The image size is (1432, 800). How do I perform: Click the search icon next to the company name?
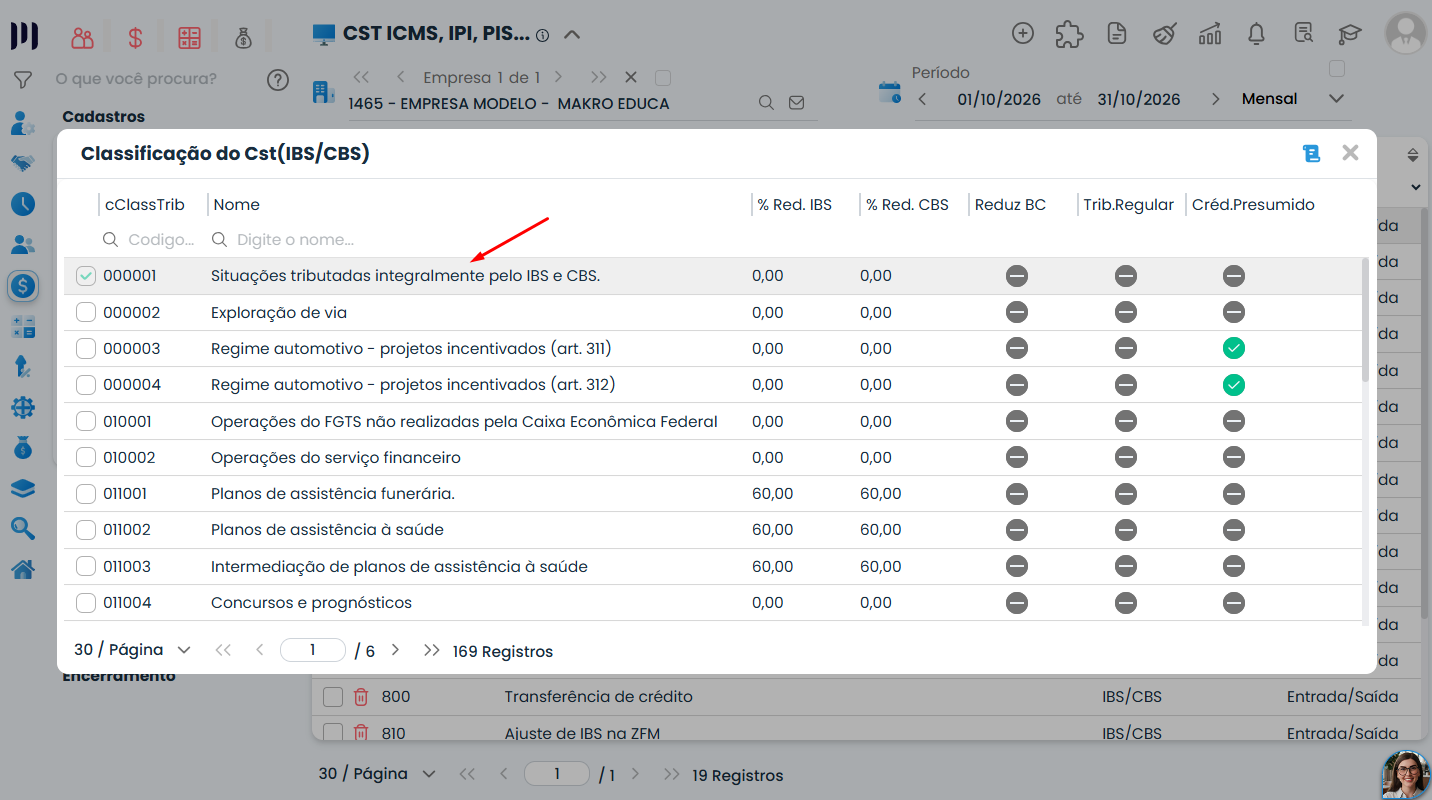[x=766, y=103]
